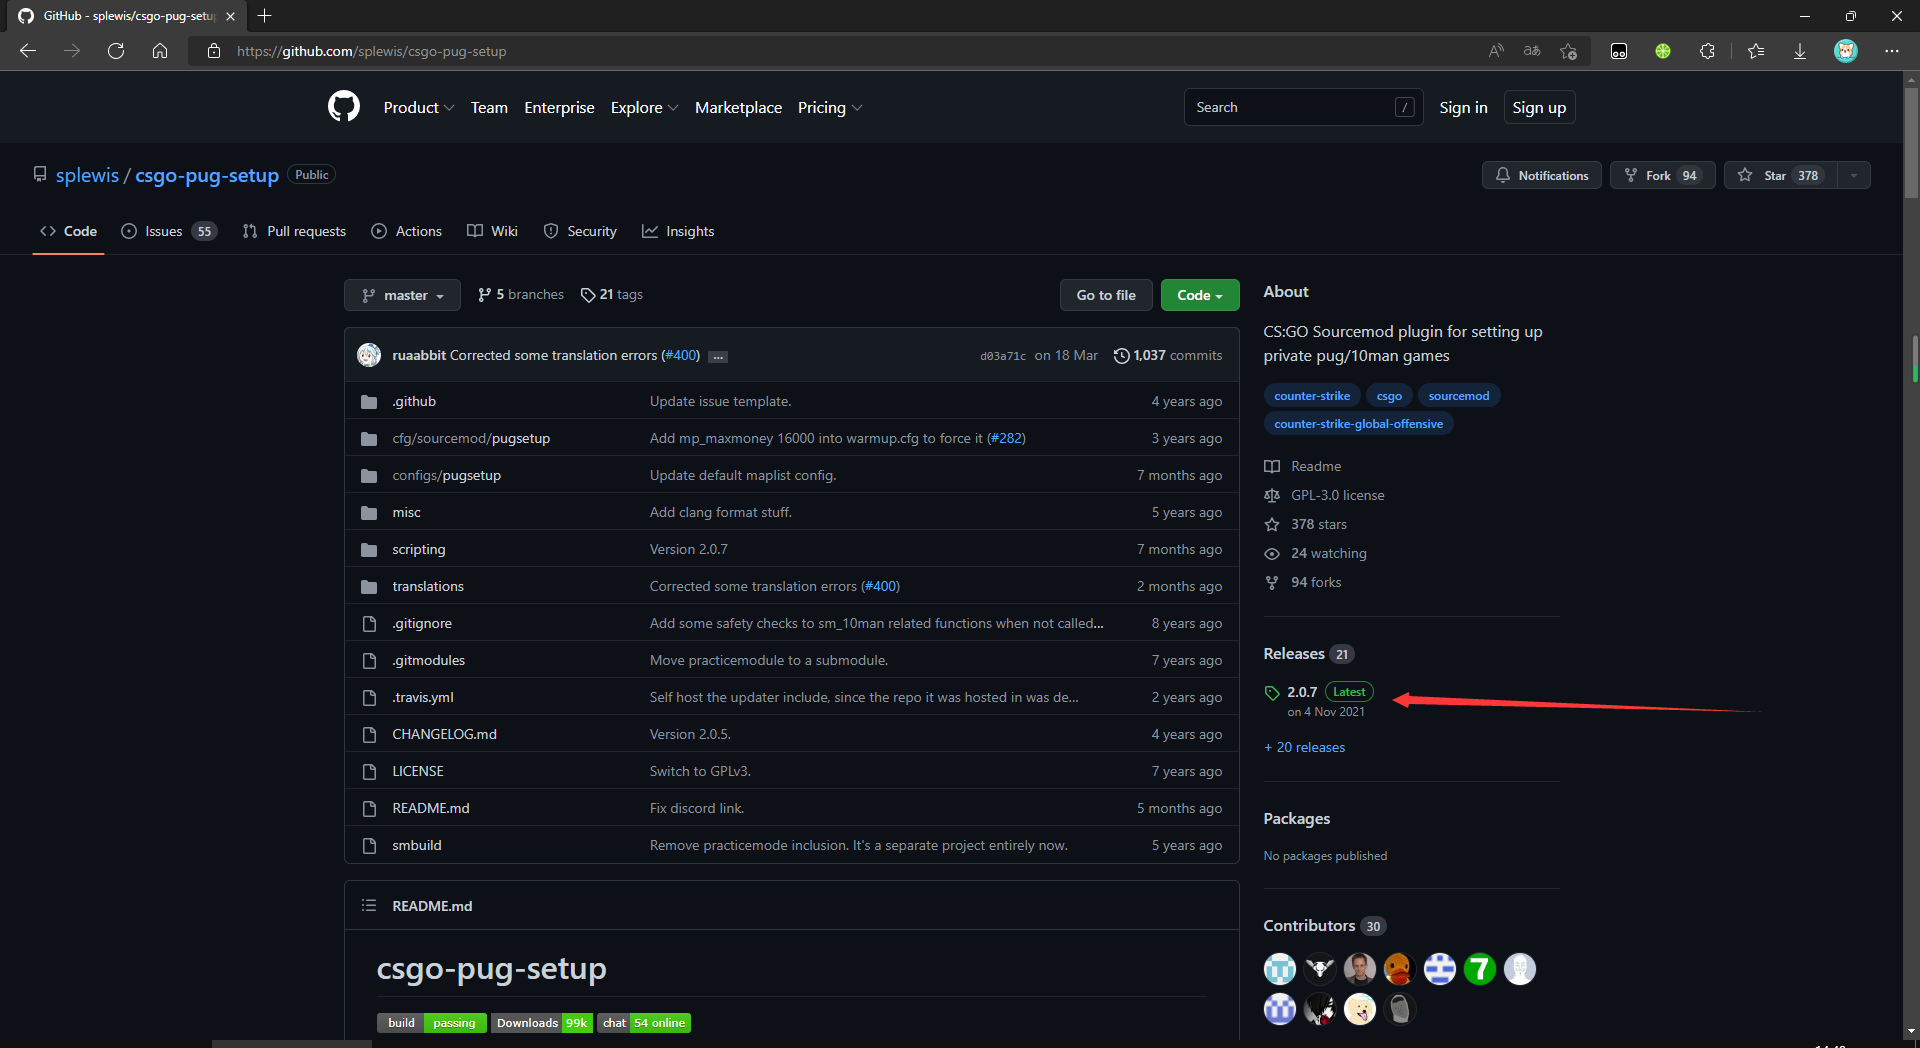1920x1048 pixels.
Task: Close the GitHub browser tab
Action: point(230,16)
